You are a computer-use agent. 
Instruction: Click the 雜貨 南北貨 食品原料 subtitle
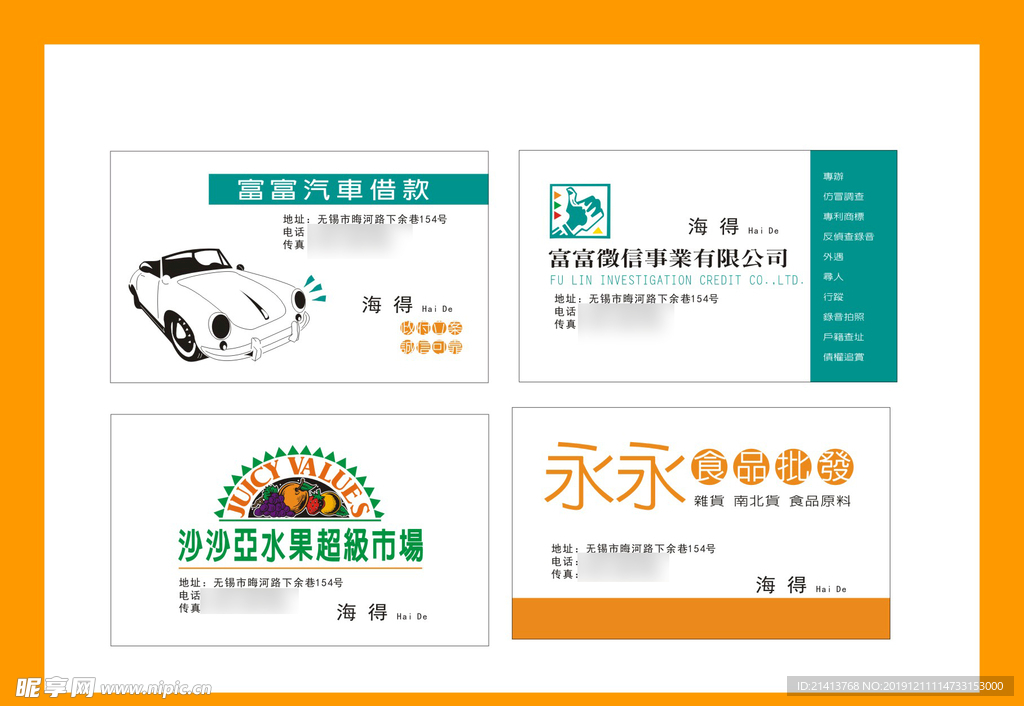coord(772,501)
